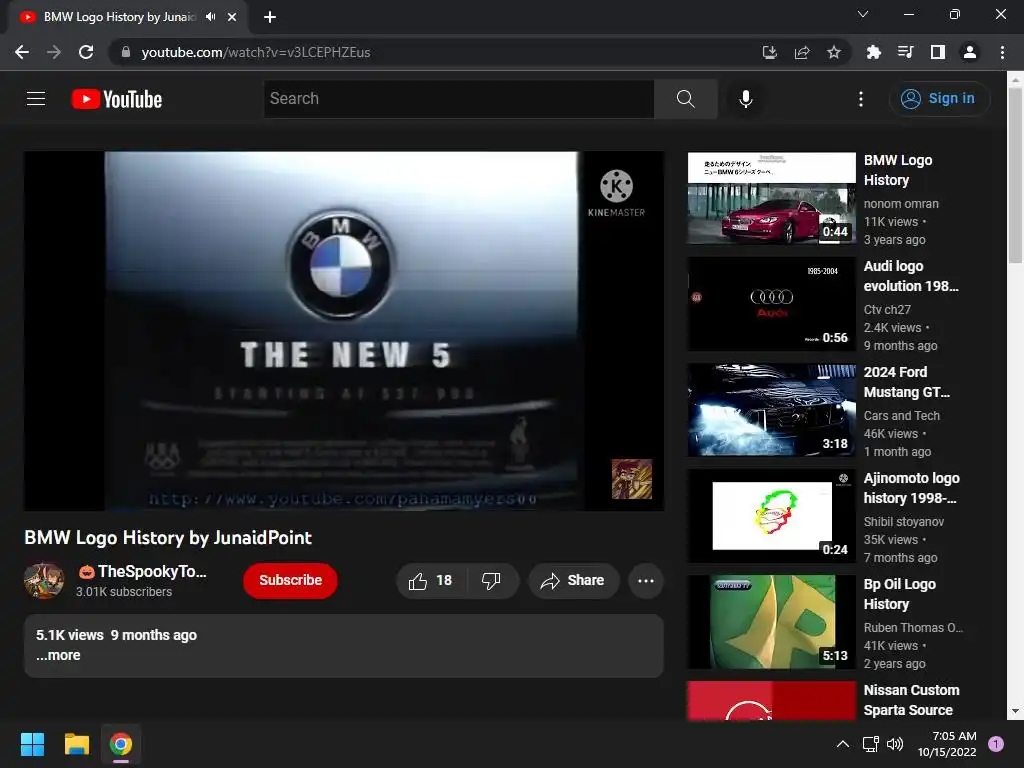Open Chrome three-dot menu

tap(1002, 52)
